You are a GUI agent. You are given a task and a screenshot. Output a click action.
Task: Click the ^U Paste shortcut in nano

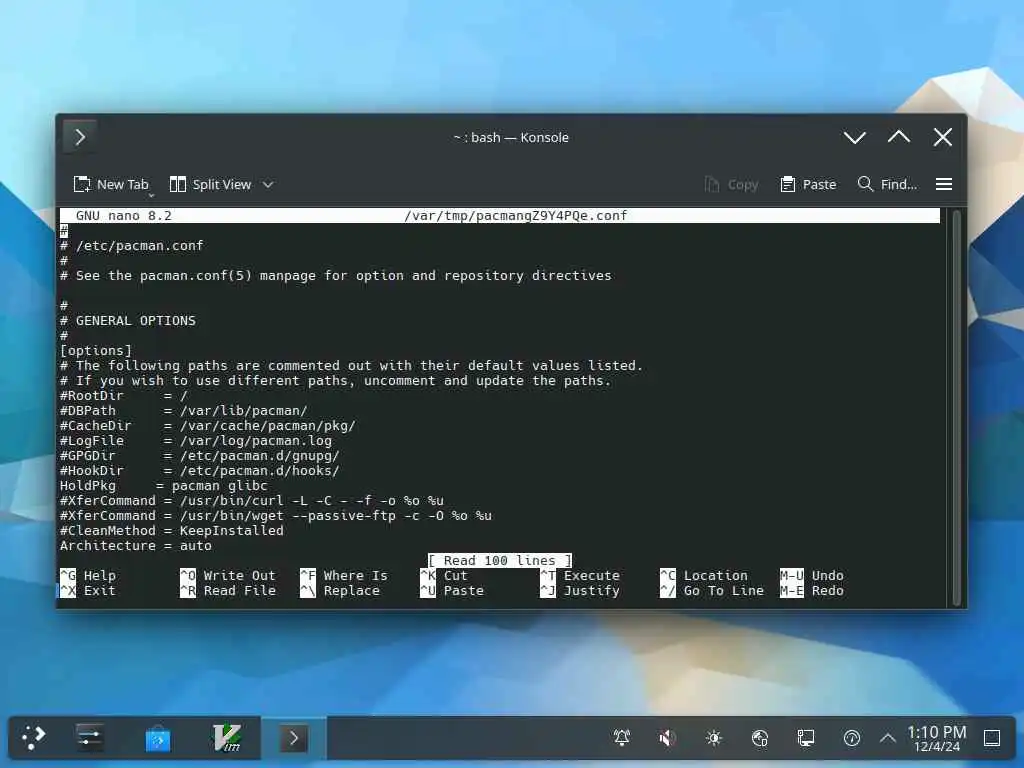(452, 590)
